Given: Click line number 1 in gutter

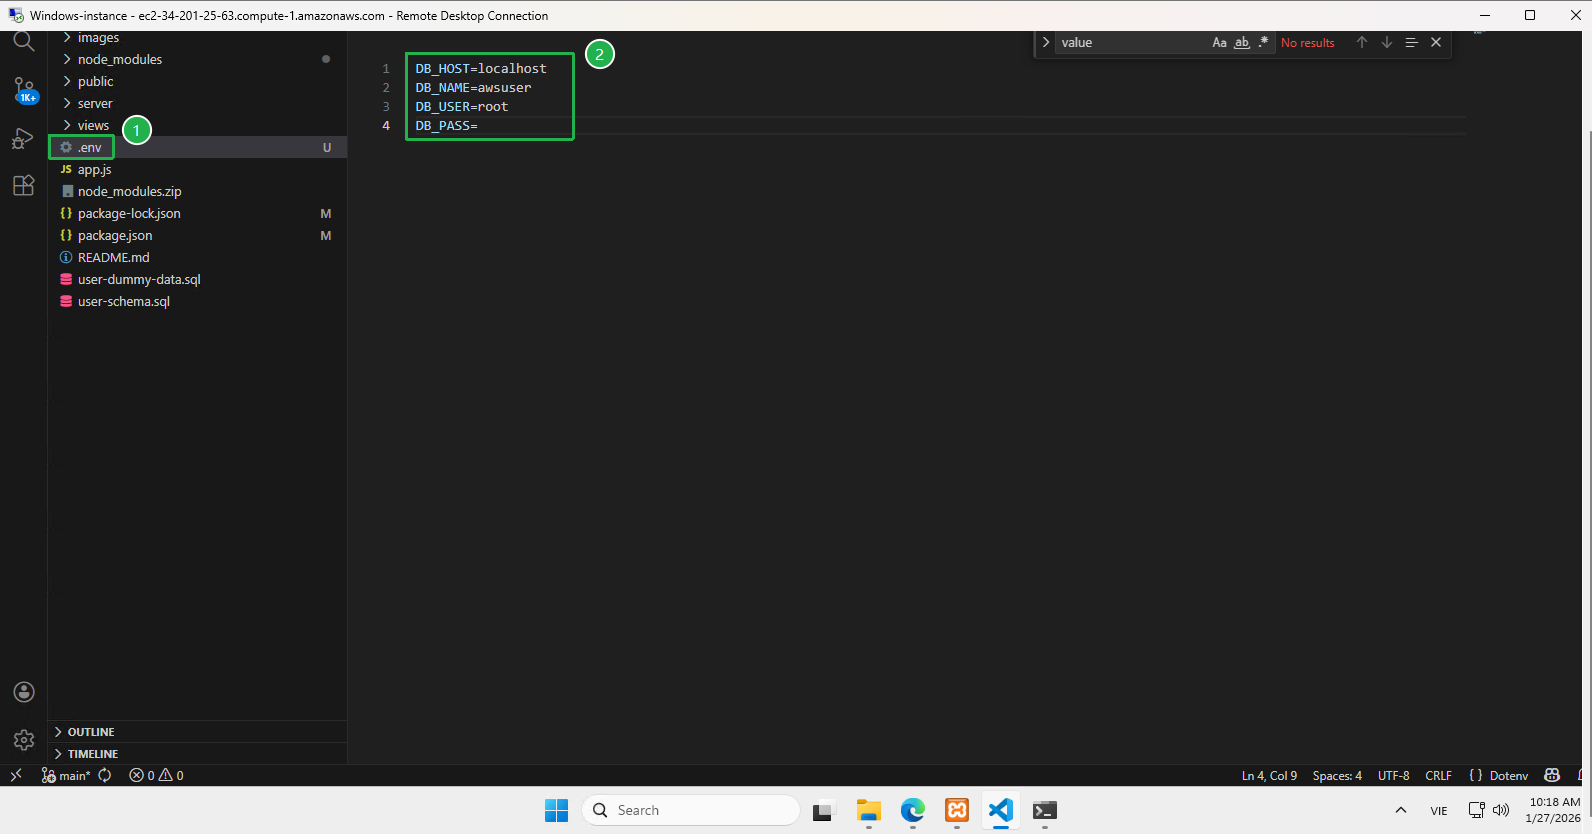Looking at the screenshot, I should click(386, 68).
